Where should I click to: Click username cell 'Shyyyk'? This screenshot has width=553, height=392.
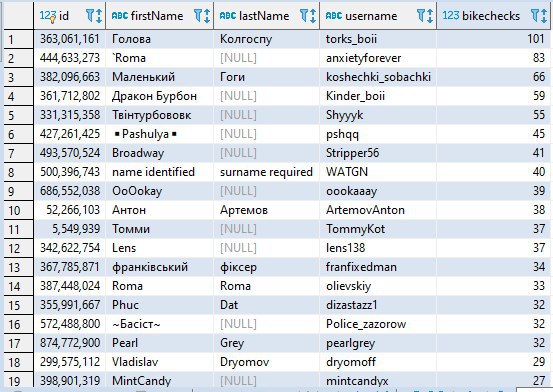tap(378, 115)
